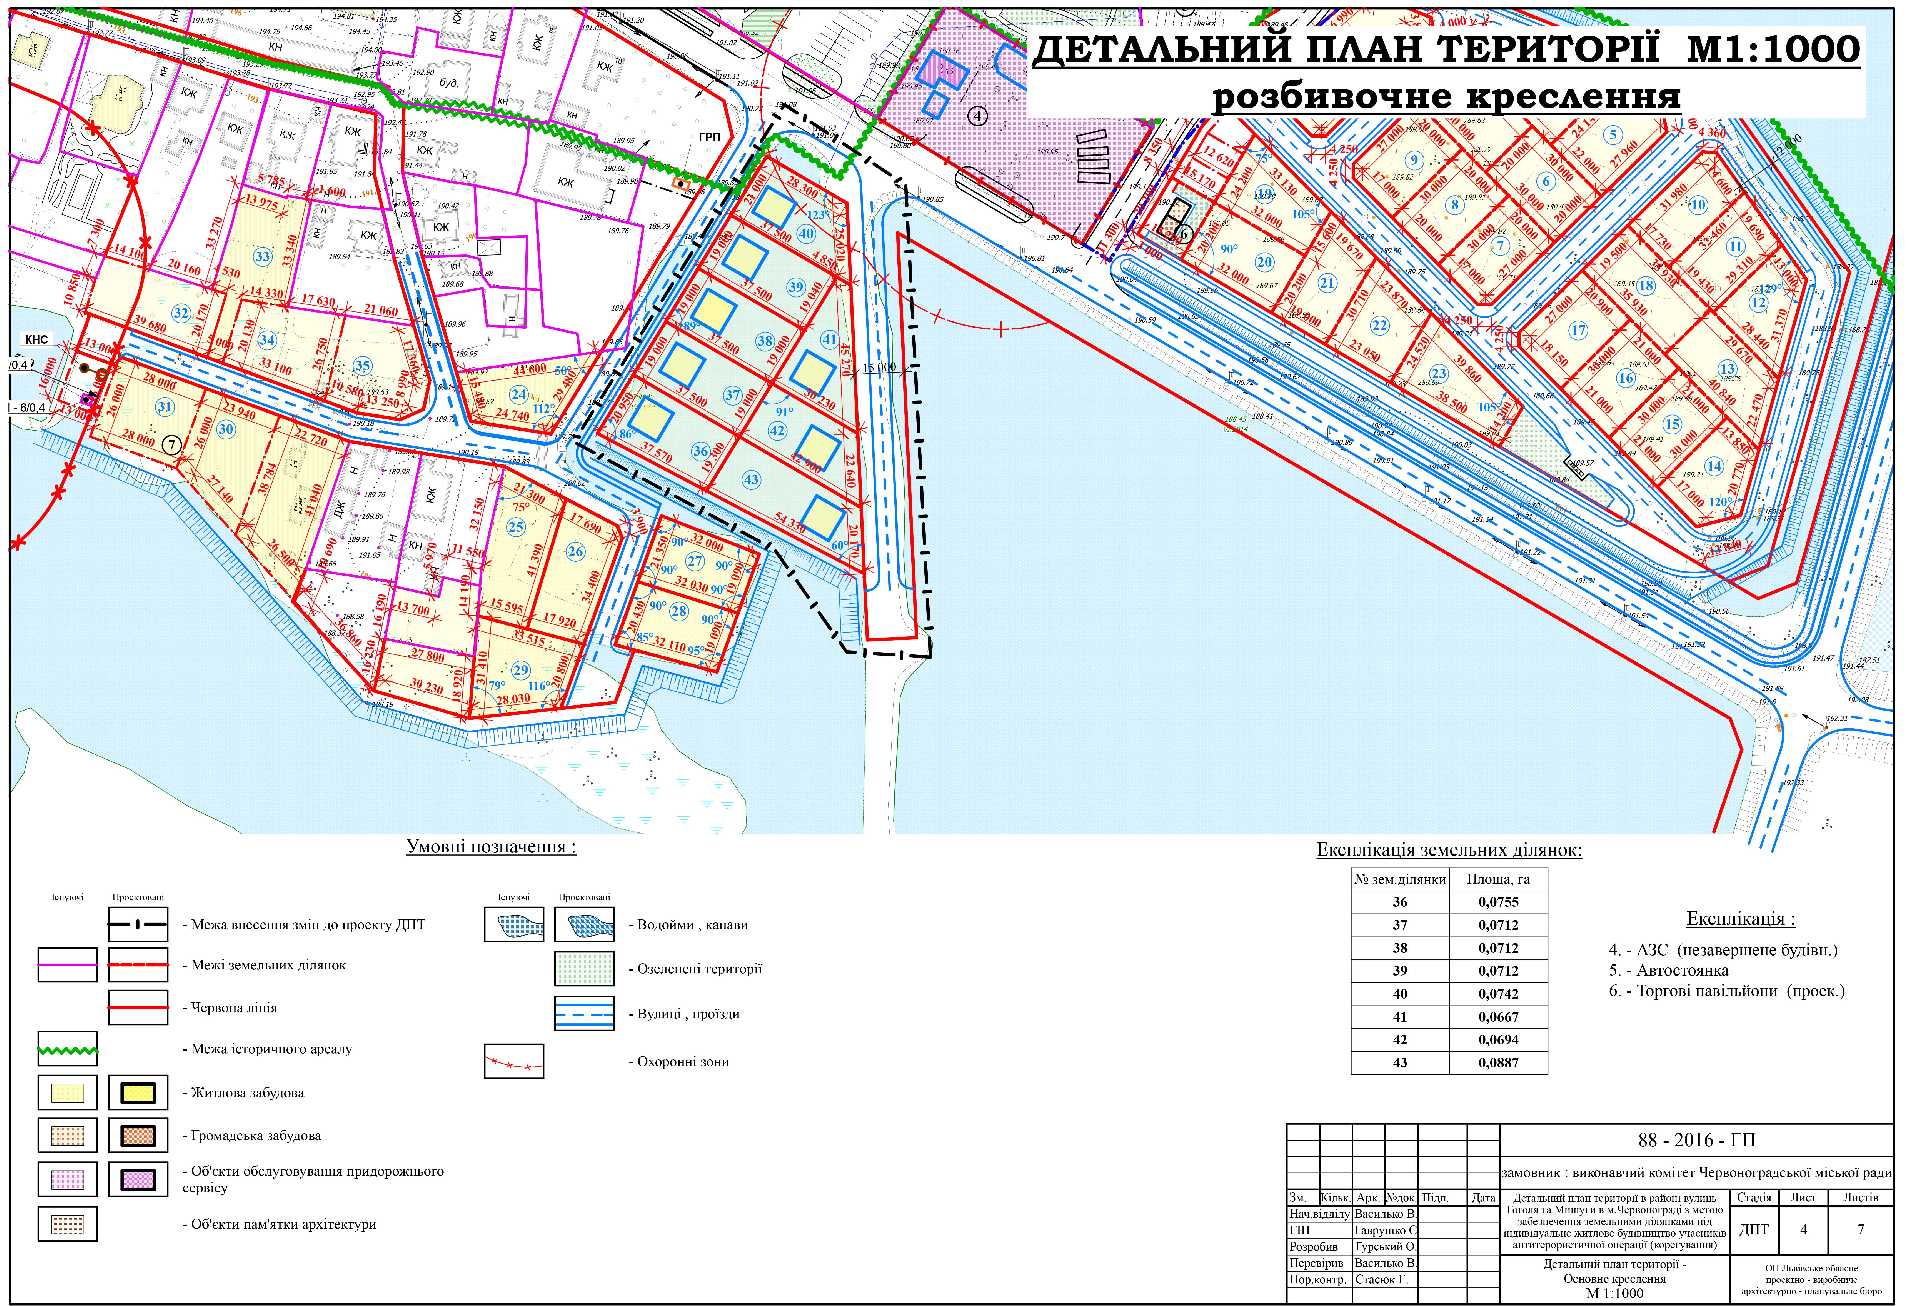Click the red Охоронні зони legend symbol
Image resolution: width=1920 pixels, height=1306 pixels.
pos(514,1062)
